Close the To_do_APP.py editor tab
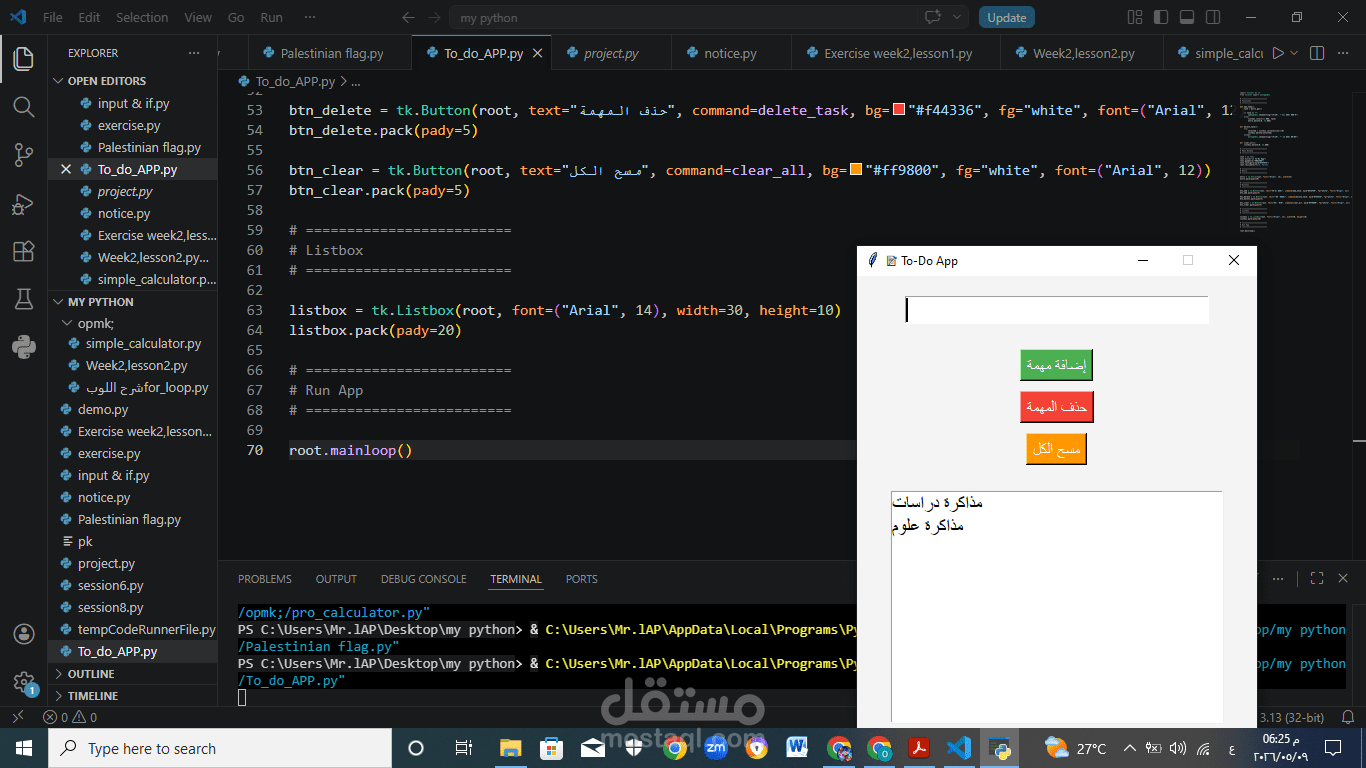This screenshot has width=1366, height=768. point(537,54)
